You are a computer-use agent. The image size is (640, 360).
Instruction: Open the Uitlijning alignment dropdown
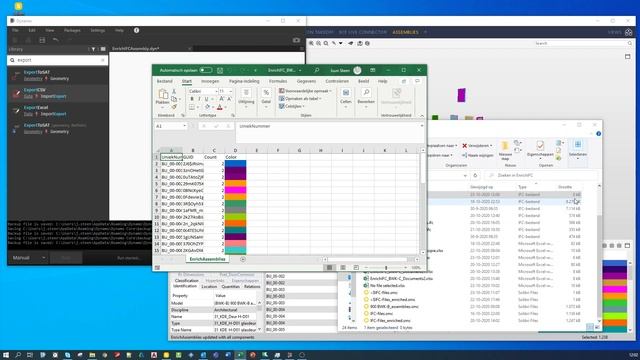coord(246,98)
